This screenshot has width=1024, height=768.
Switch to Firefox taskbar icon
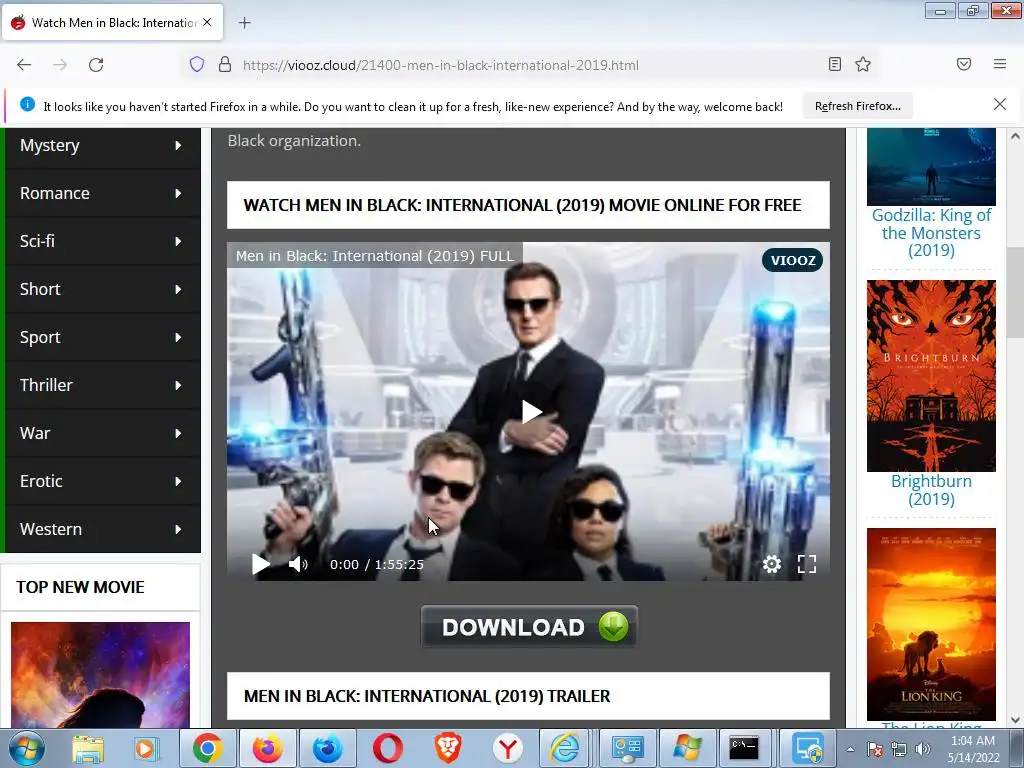tap(267, 748)
